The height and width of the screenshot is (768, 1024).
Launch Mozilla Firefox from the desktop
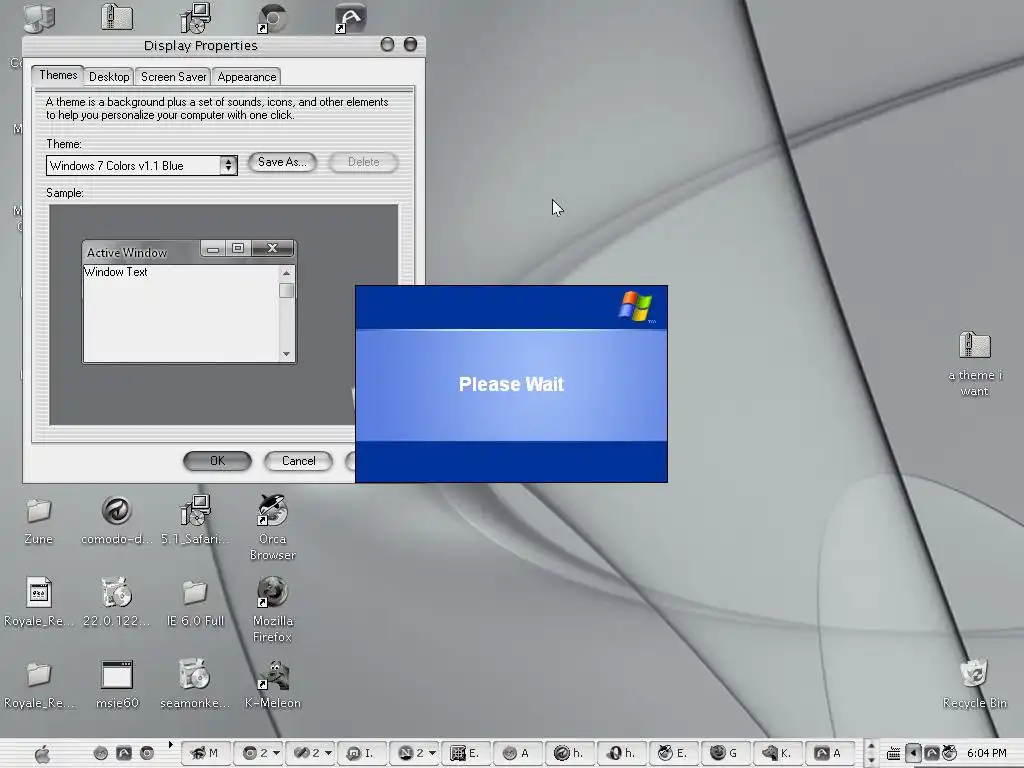click(x=273, y=609)
